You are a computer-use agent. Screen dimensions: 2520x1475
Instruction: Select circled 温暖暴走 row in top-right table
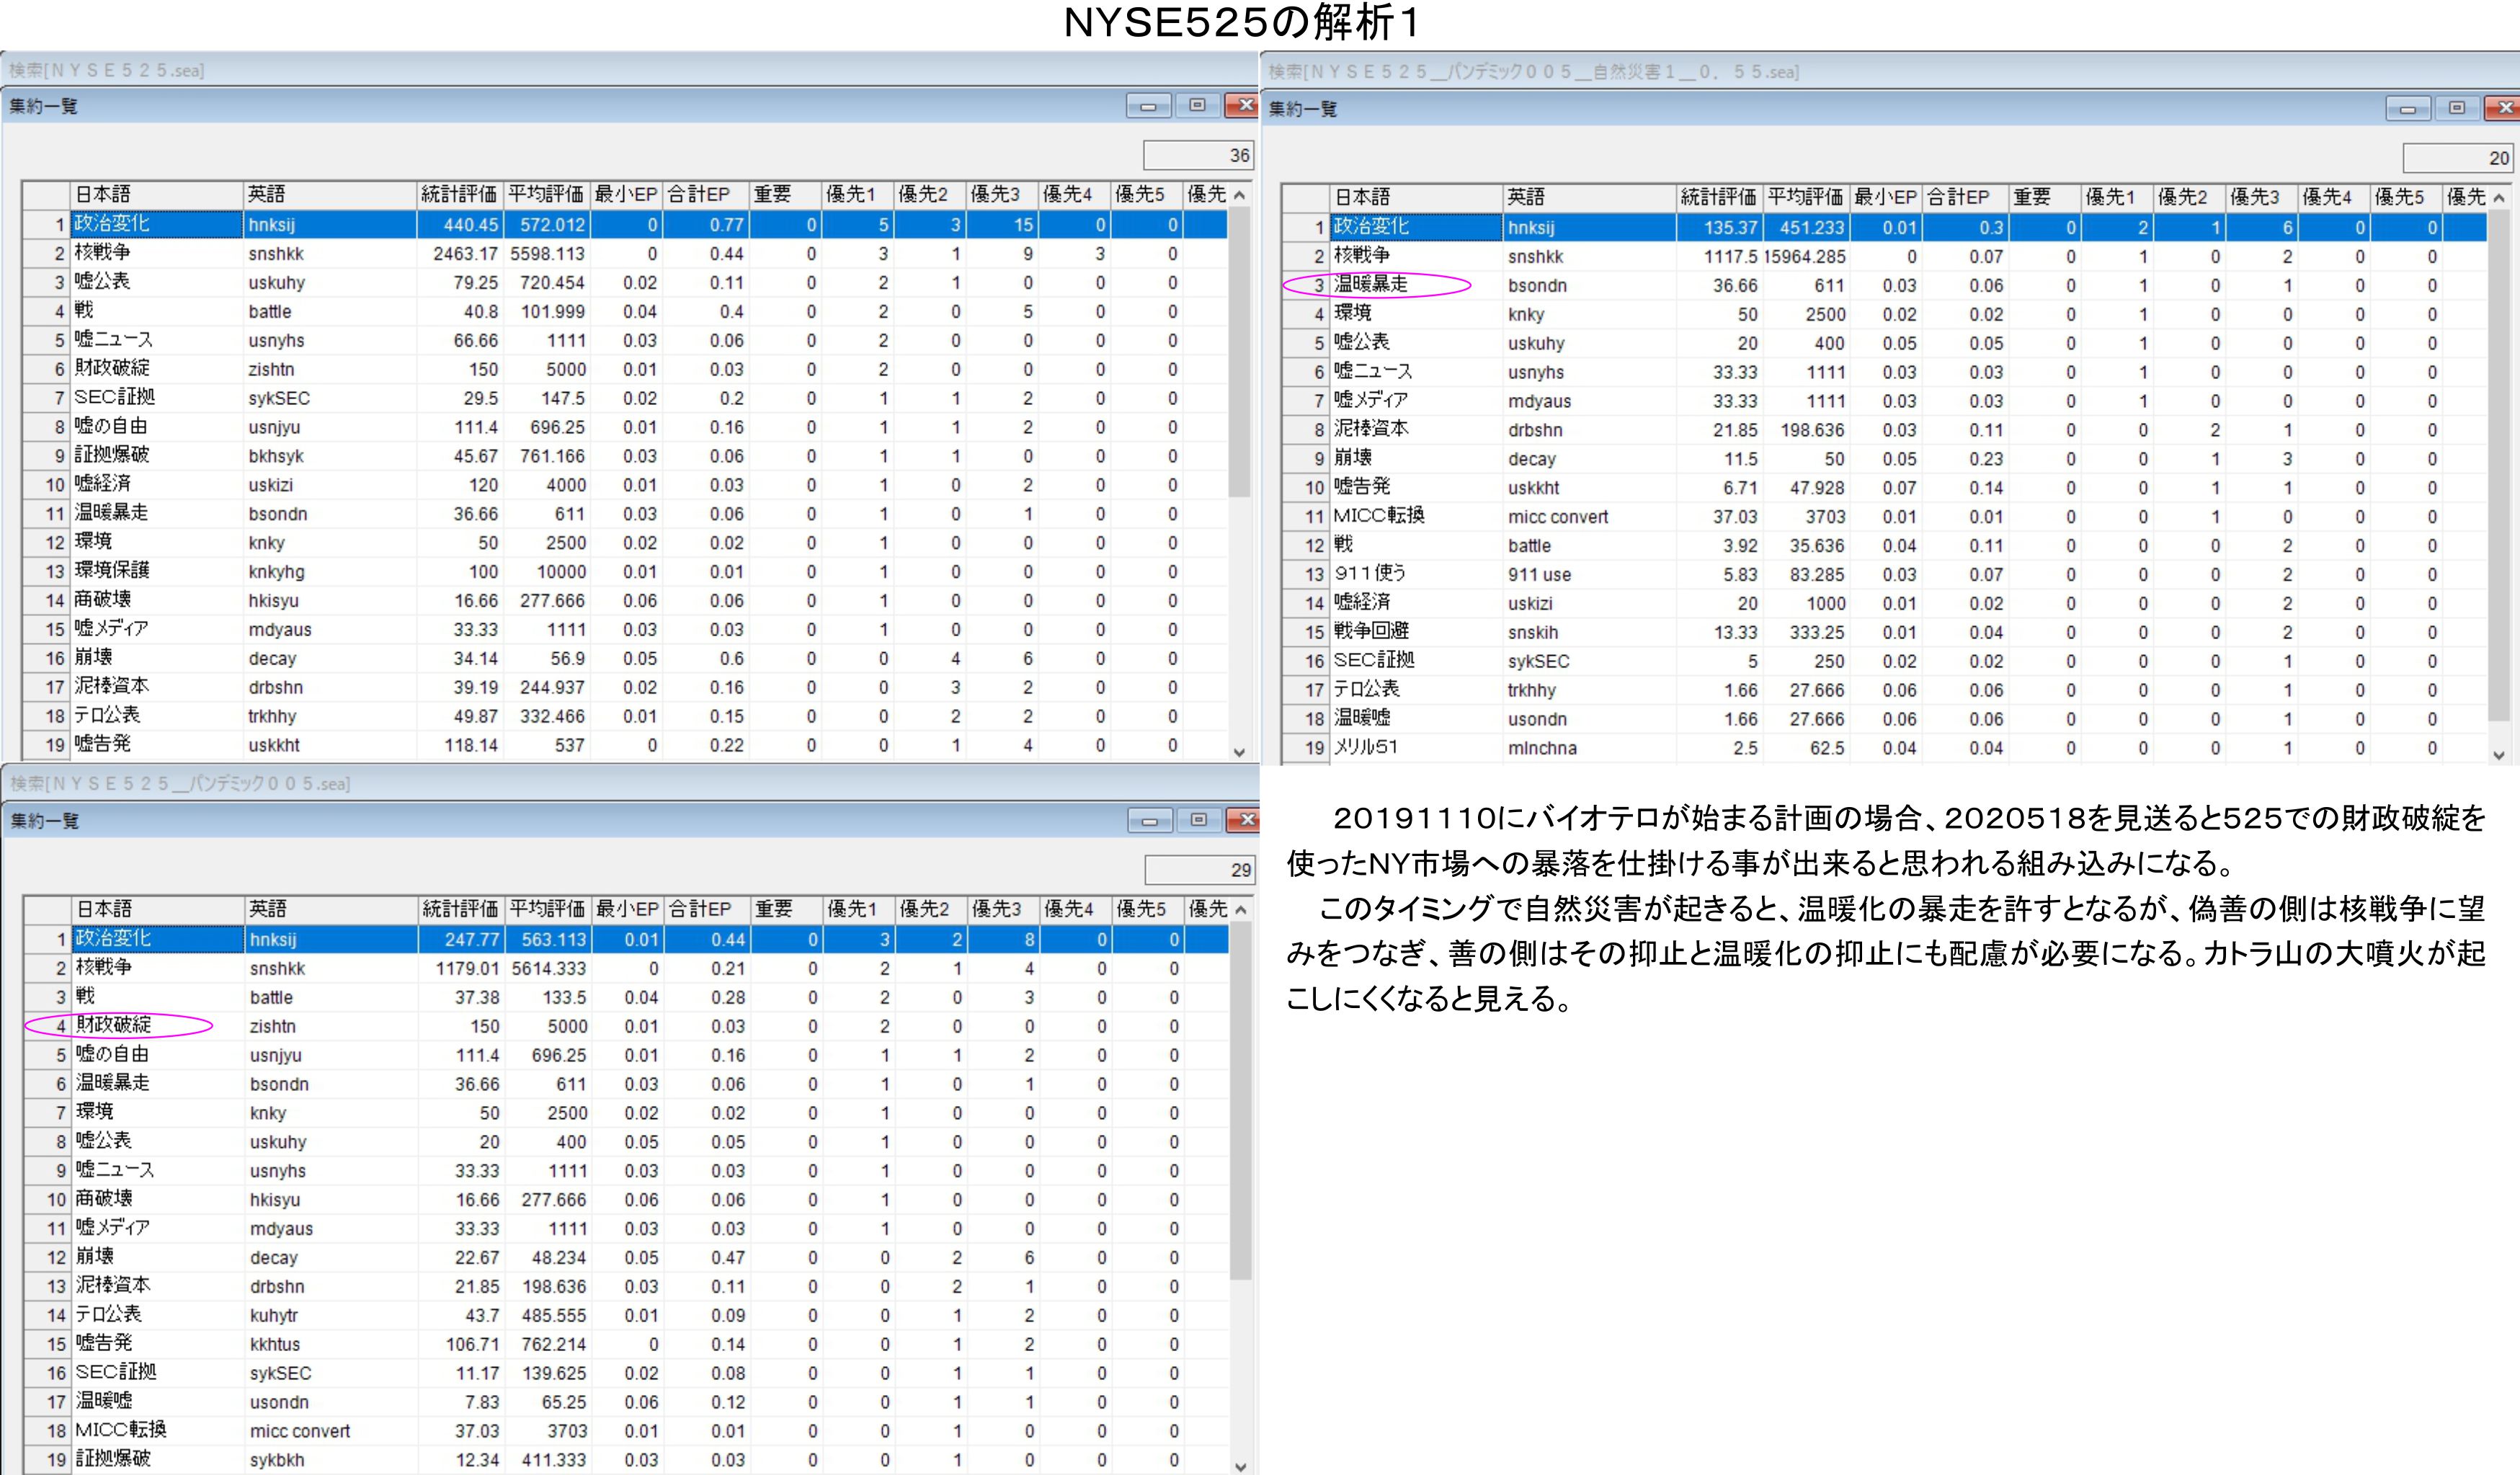point(1371,285)
